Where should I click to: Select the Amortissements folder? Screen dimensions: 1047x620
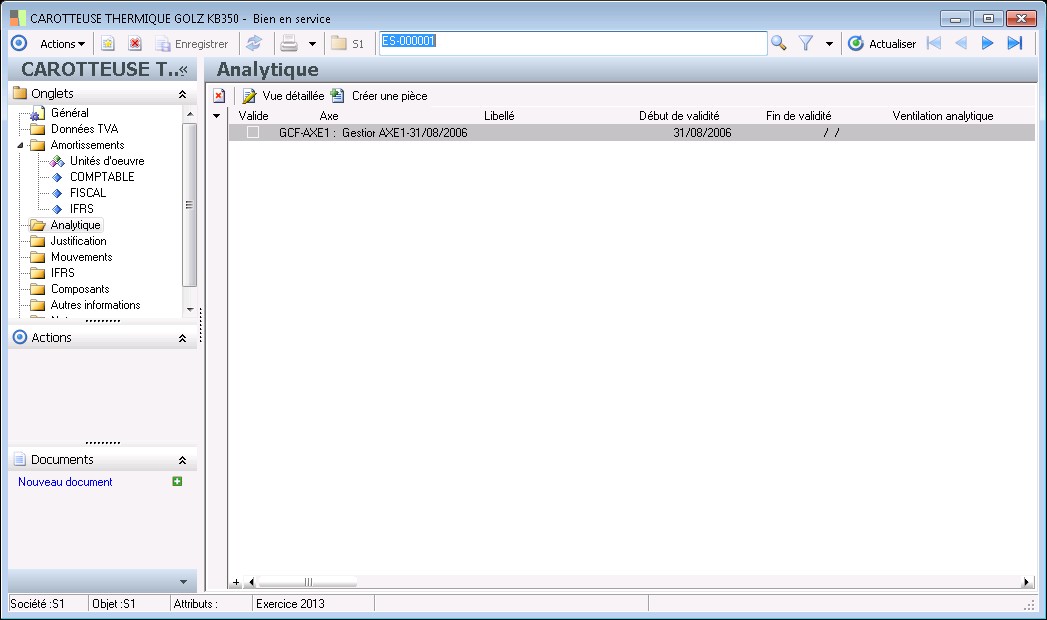pos(87,145)
